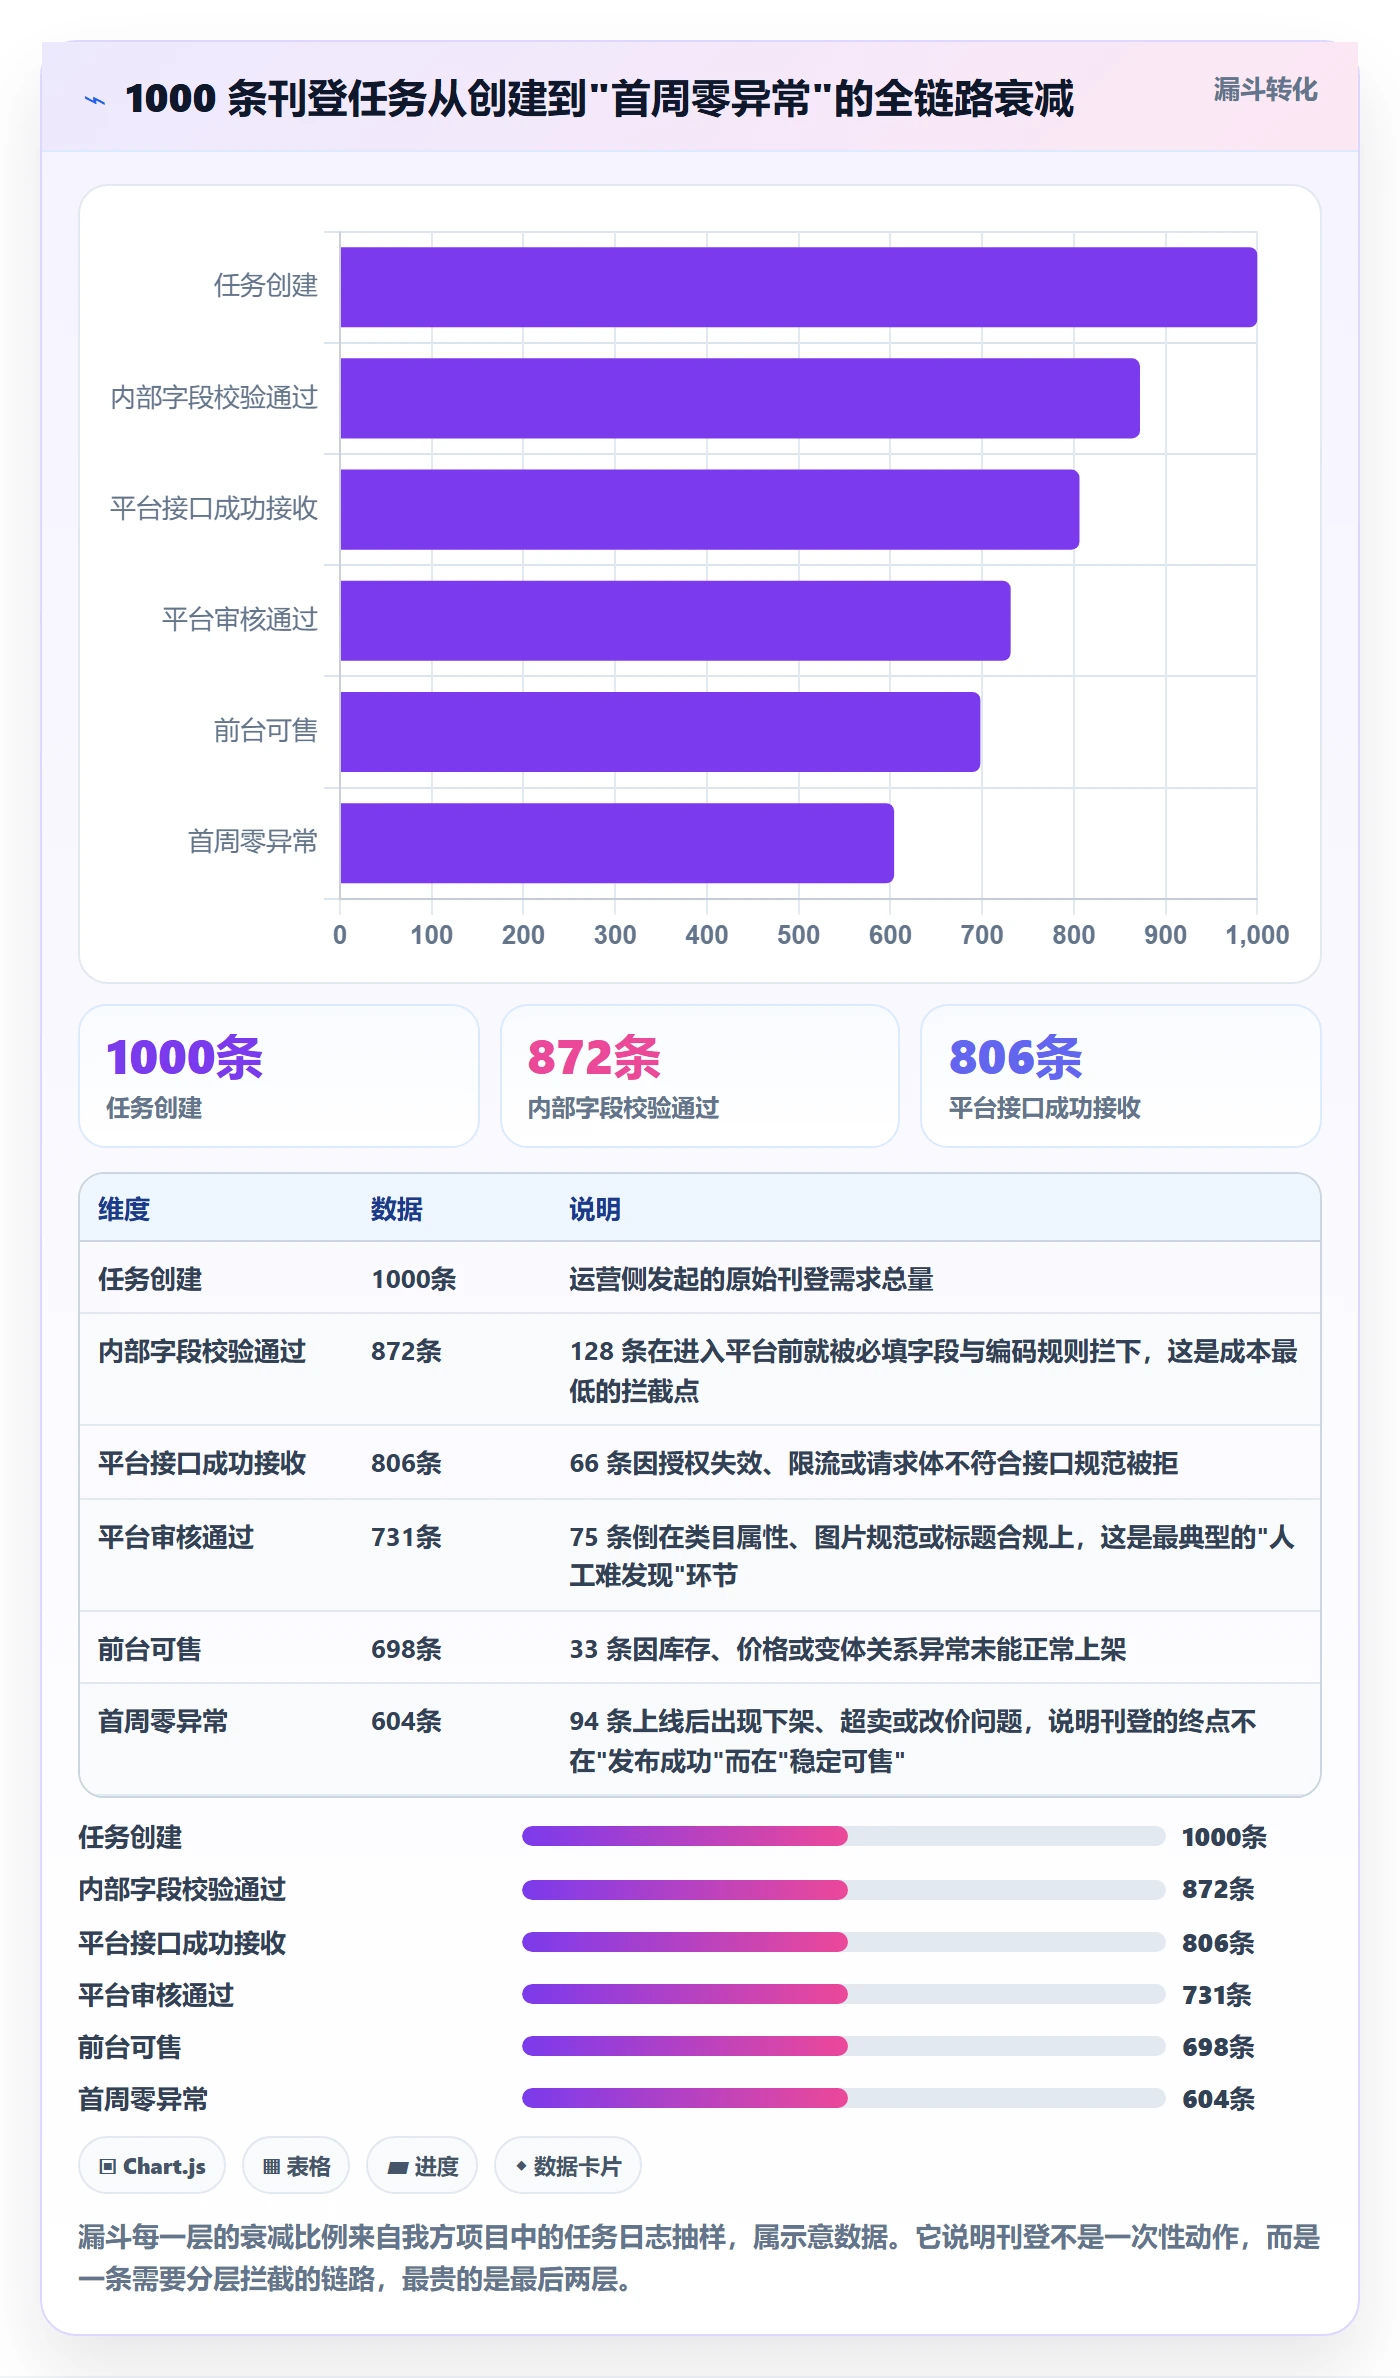Click the 872条 stat card
Image resolution: width=1400 pixels, height=2378 pixels.
coord(700,1076)
